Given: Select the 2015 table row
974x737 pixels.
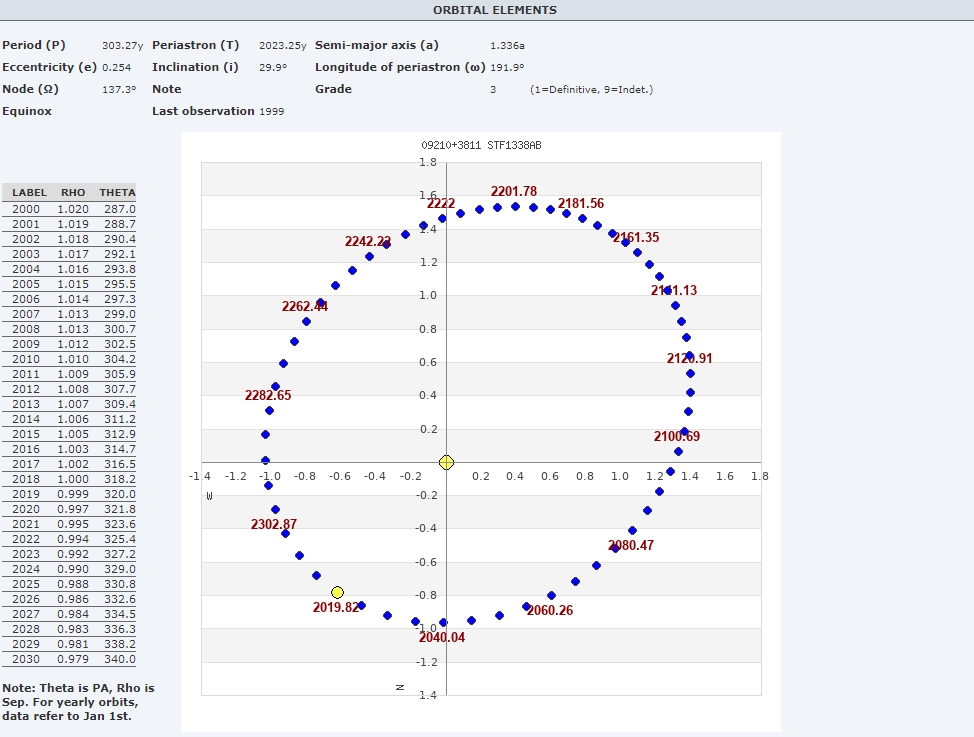Looking at the screenshot, I should 69,434.
